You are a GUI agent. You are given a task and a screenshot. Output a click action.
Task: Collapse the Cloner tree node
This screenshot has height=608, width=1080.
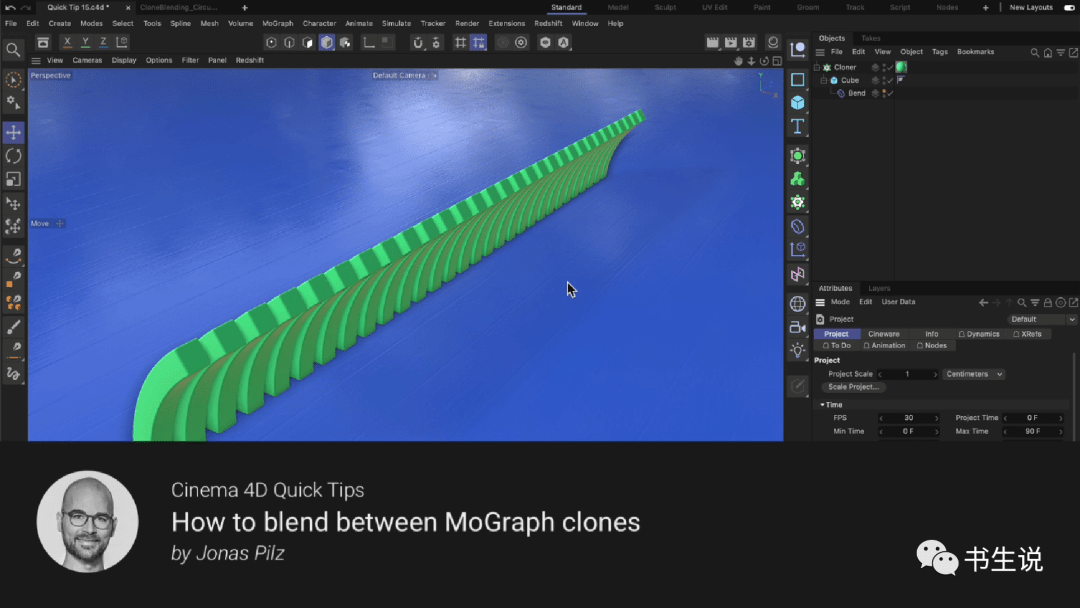point(817,67)
